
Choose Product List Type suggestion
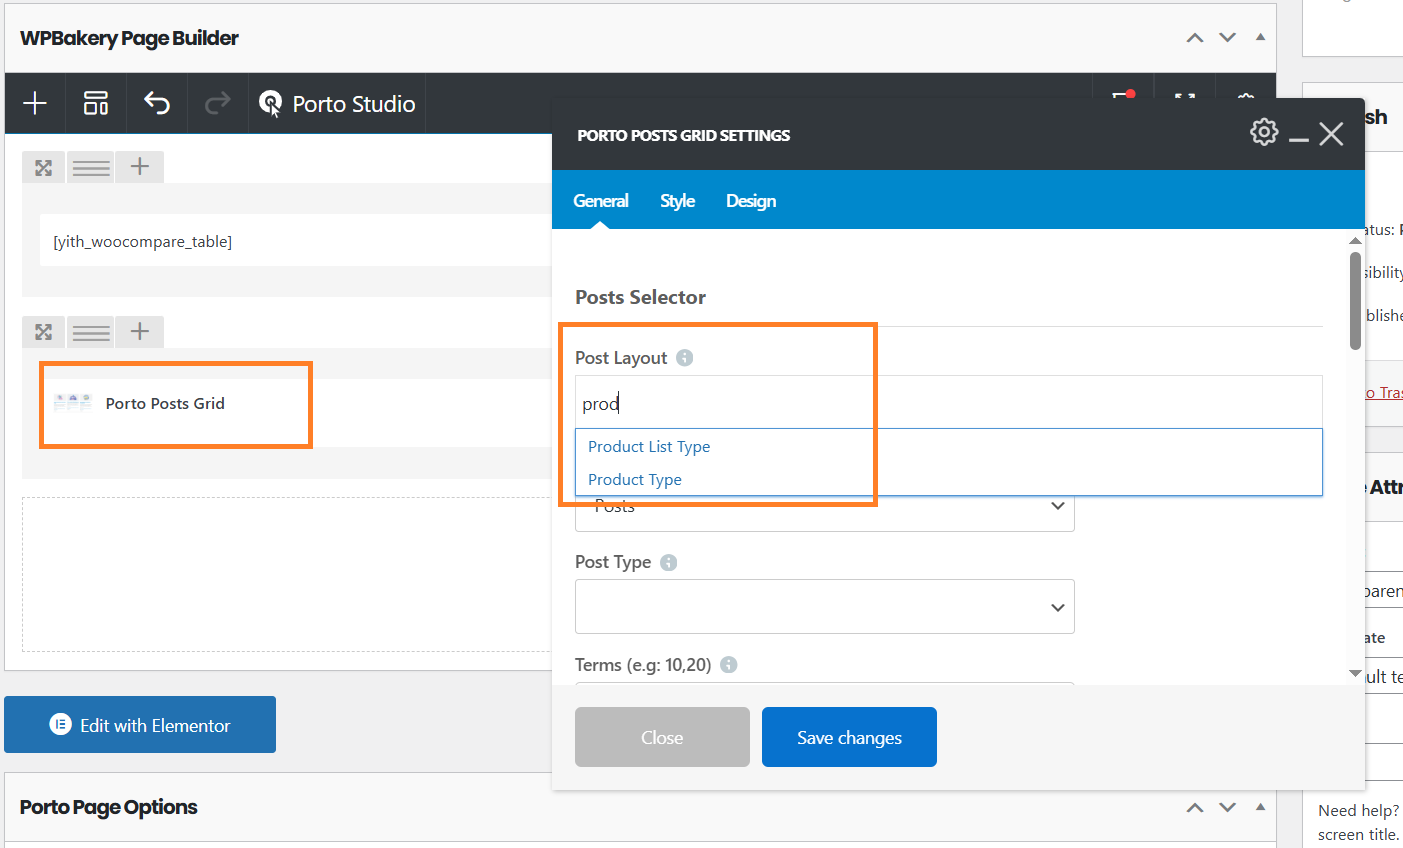pyautogui.click(x=649, y=447)
